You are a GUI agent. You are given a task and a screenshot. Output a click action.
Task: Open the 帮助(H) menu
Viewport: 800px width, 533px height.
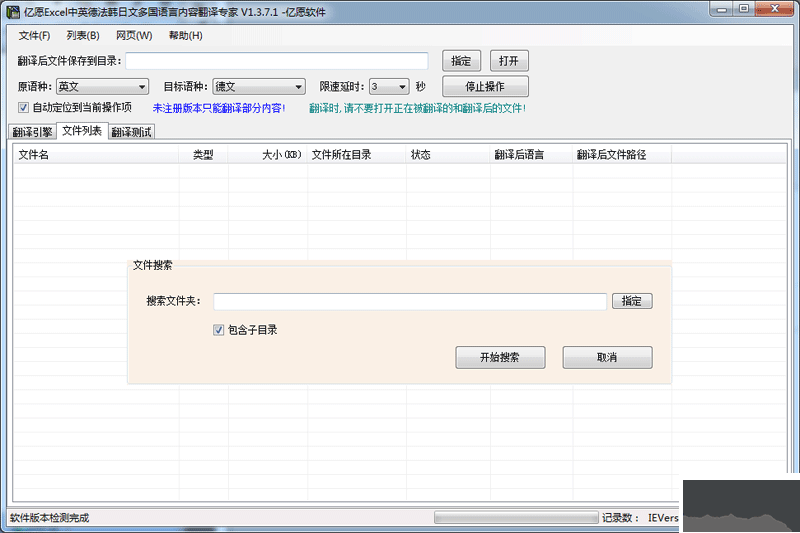point(186,35)
